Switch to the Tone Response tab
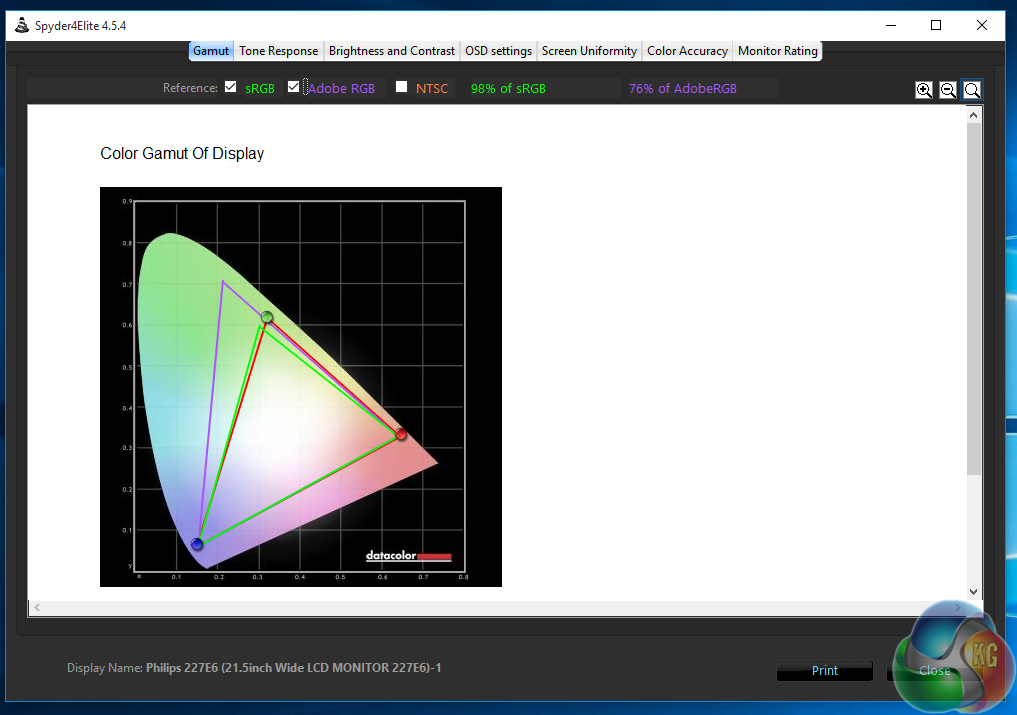 click(x=278, y=51)
